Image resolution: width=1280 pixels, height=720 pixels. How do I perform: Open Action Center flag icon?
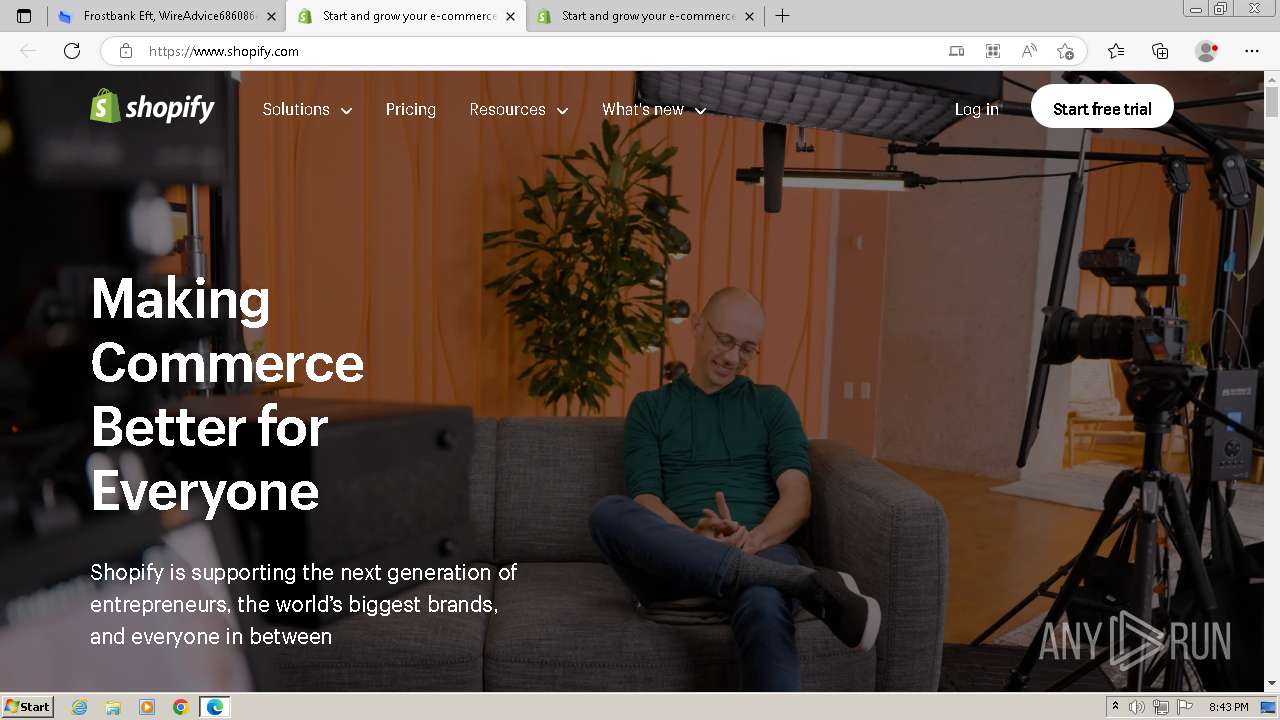pos(1185,707)
